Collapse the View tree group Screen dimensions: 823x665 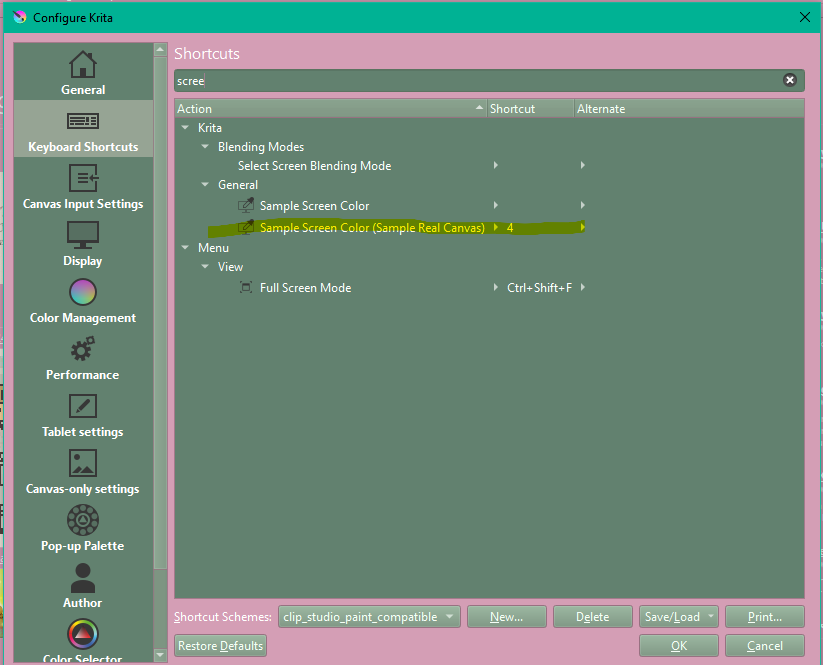point(205,266)
